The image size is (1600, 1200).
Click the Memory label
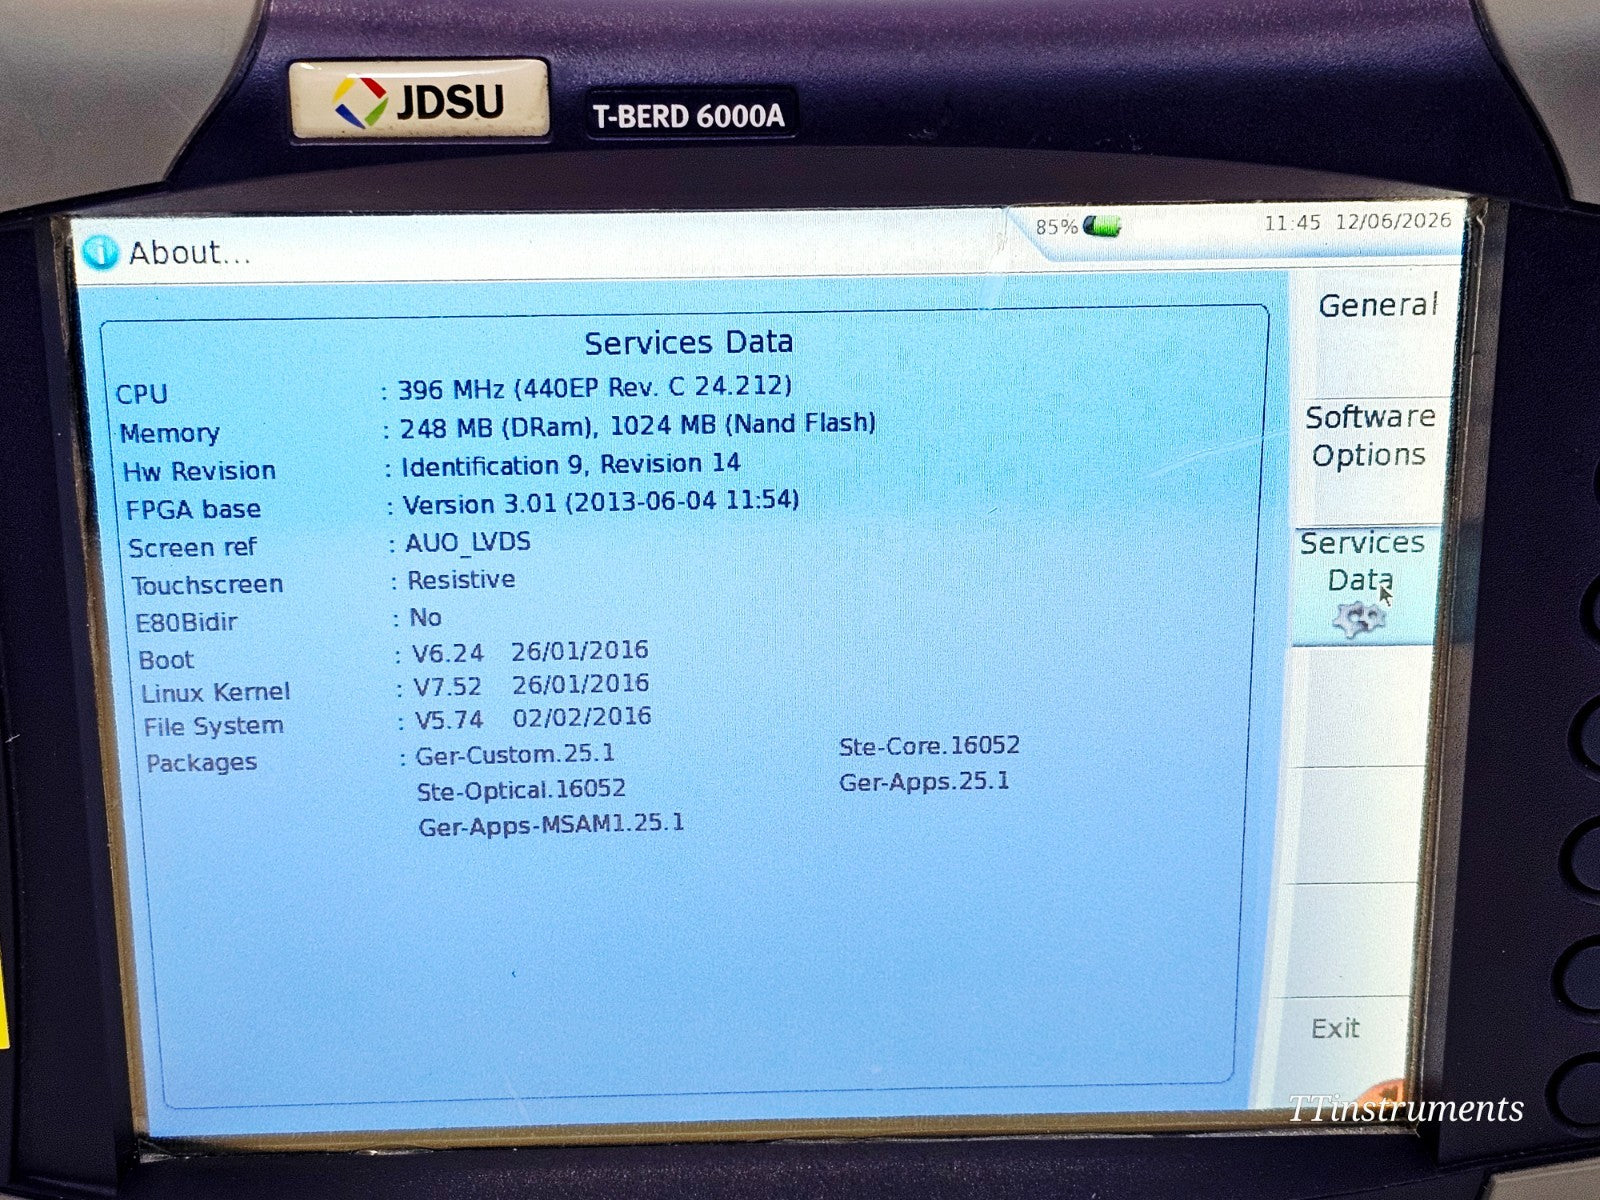pos(169,433)
